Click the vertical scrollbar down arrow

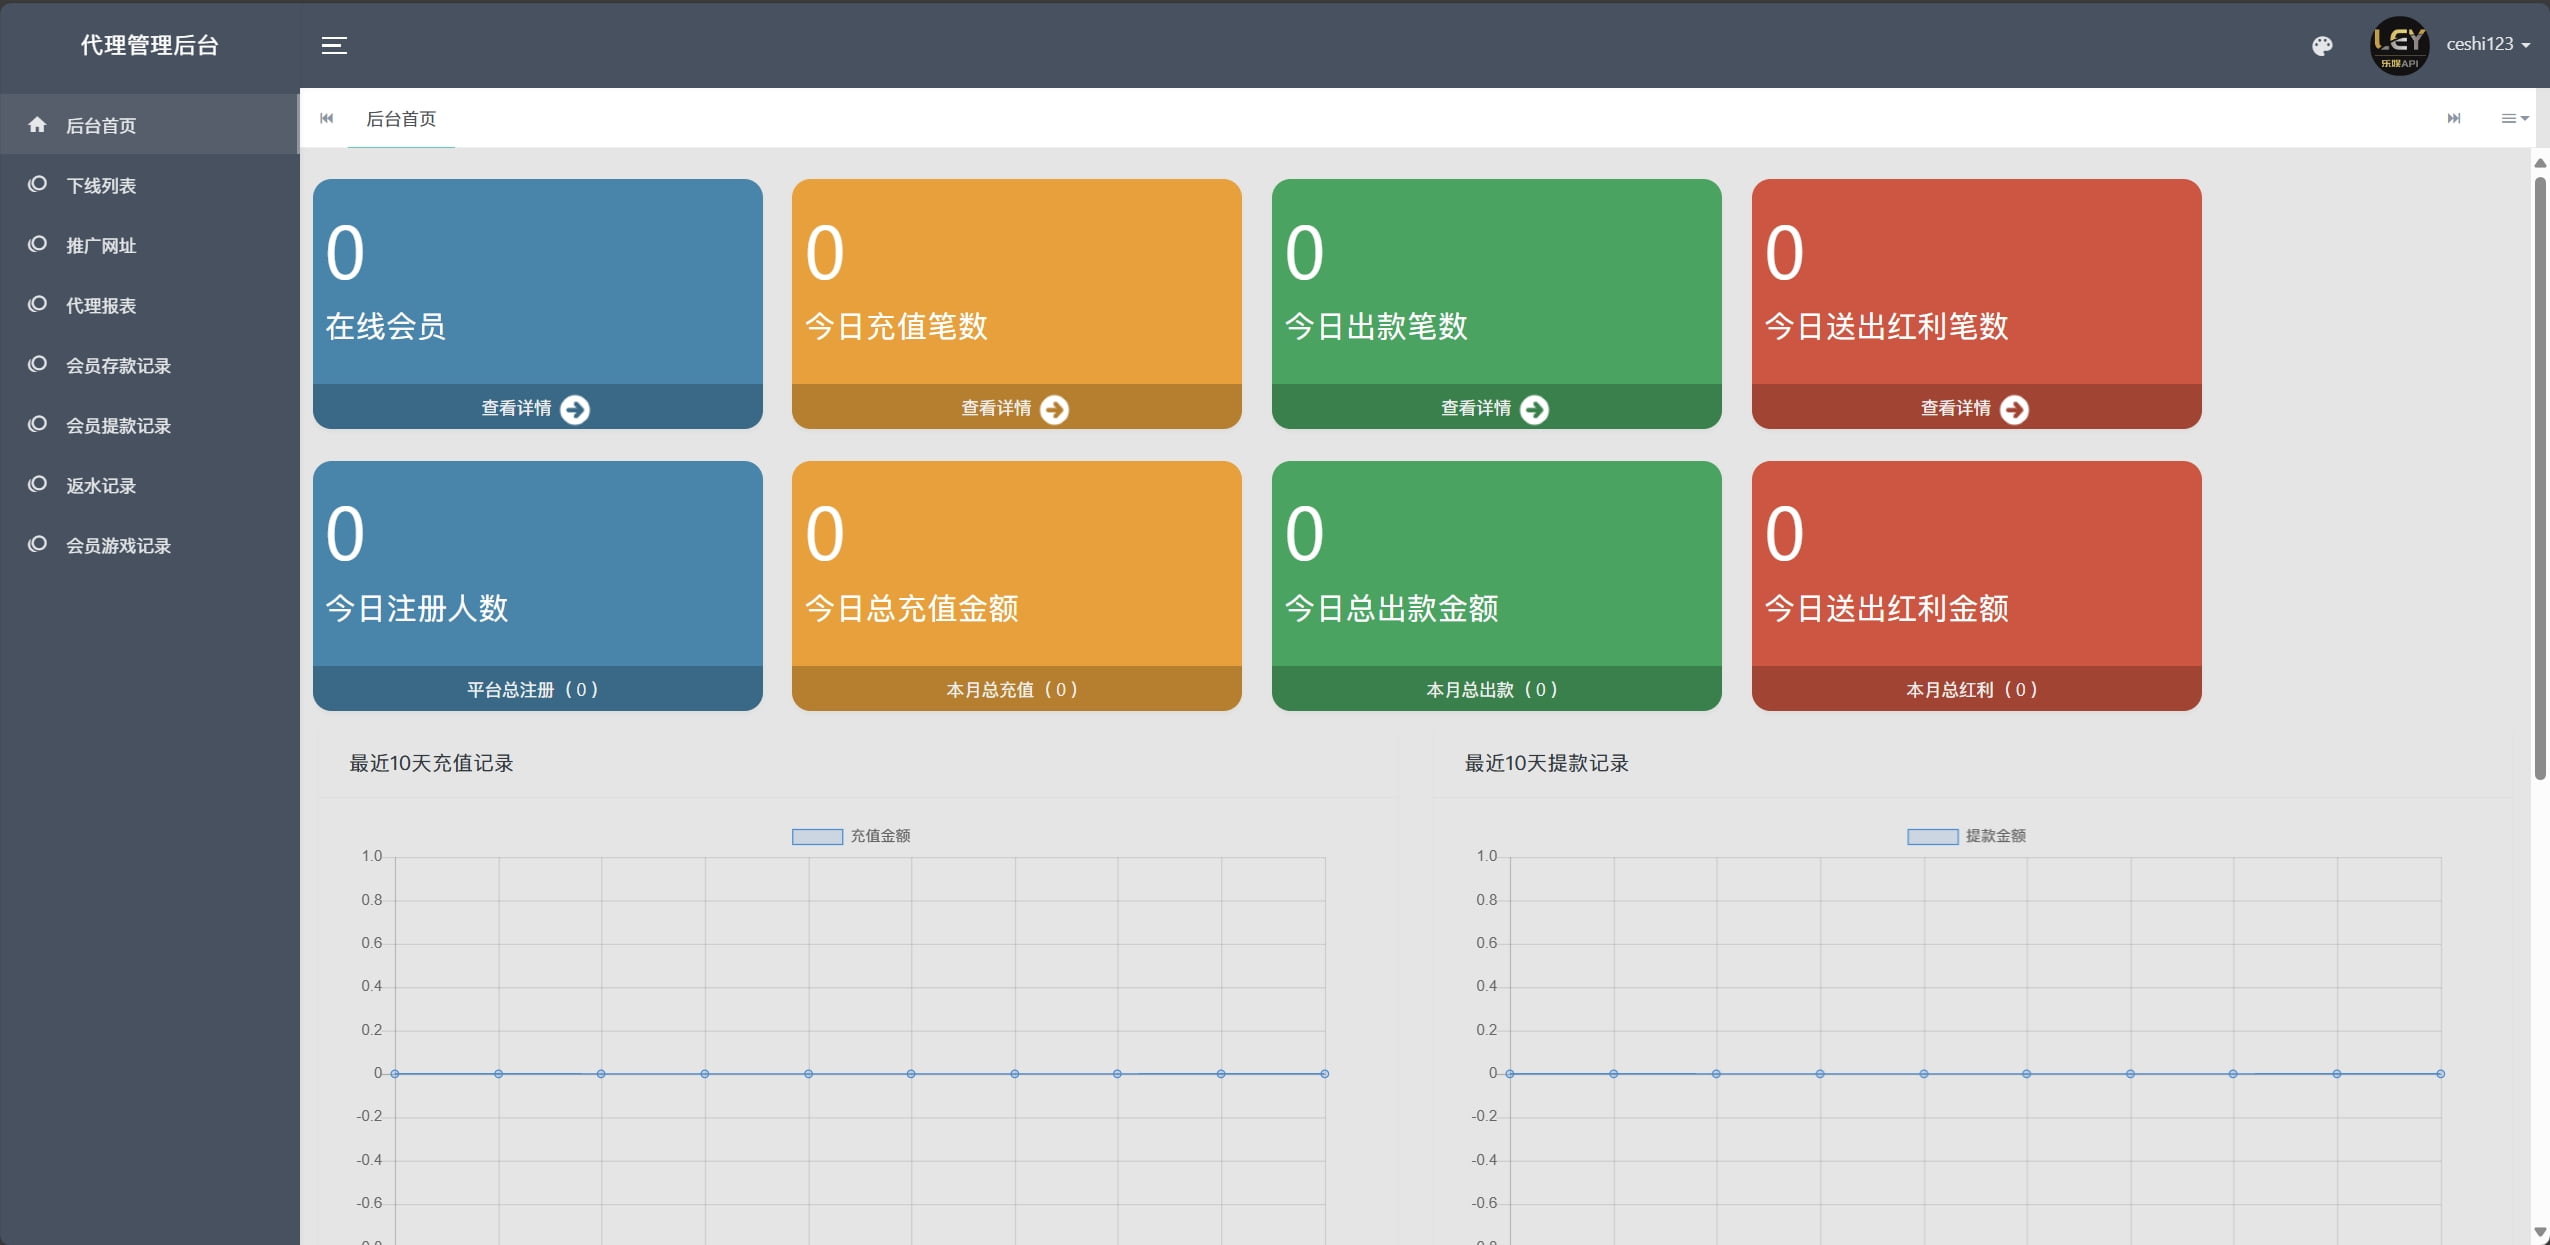point(2539,1232)
